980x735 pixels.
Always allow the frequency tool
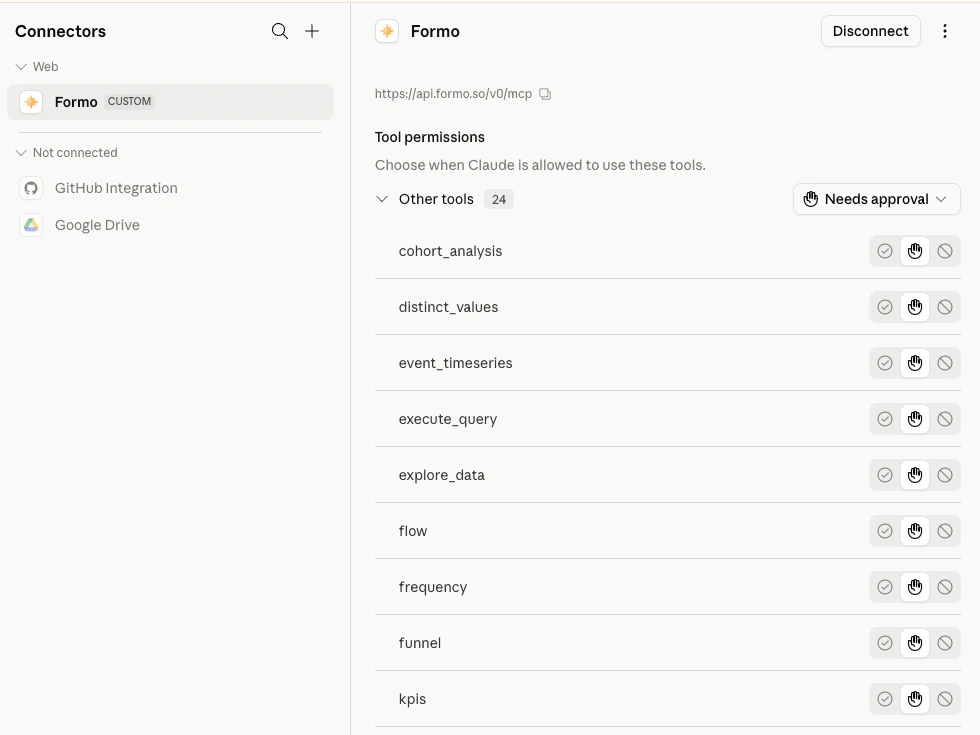click(884, 587)
